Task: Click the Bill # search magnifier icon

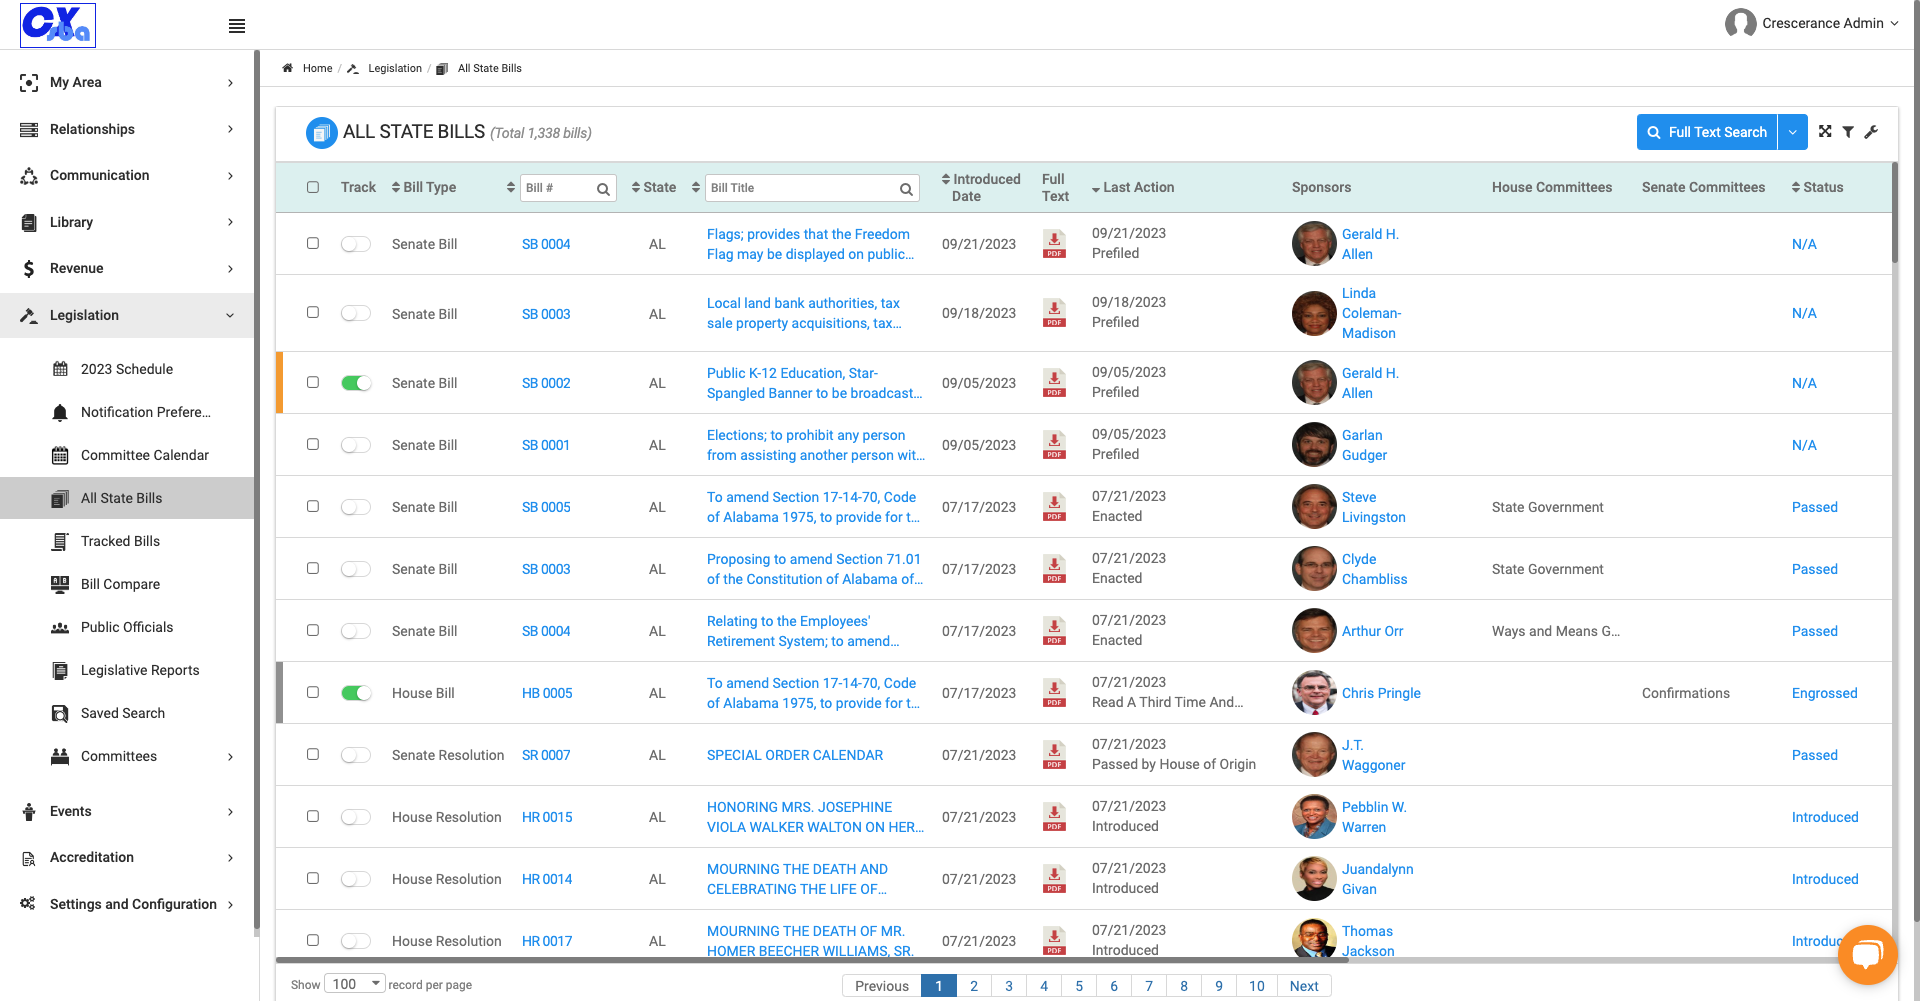Action: click(x=603, y=189)
